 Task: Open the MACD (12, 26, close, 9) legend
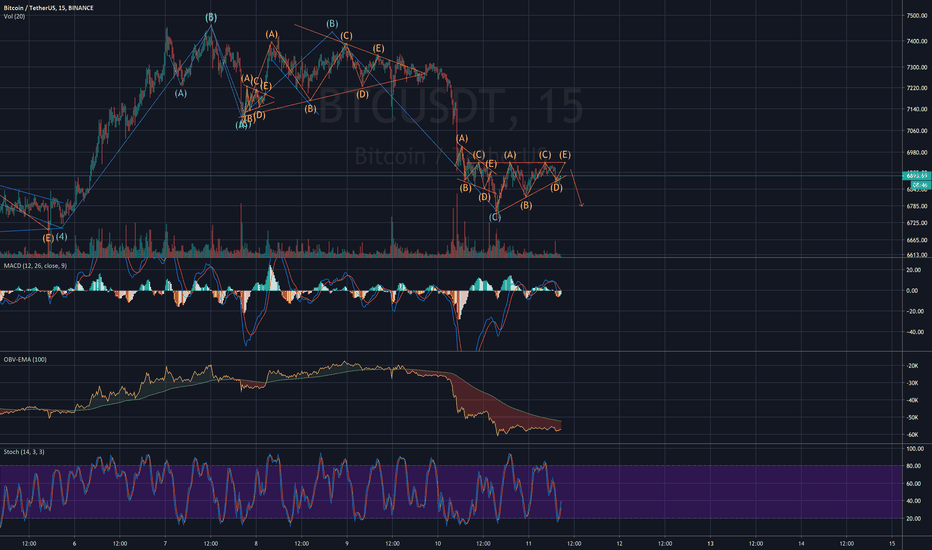35,266
